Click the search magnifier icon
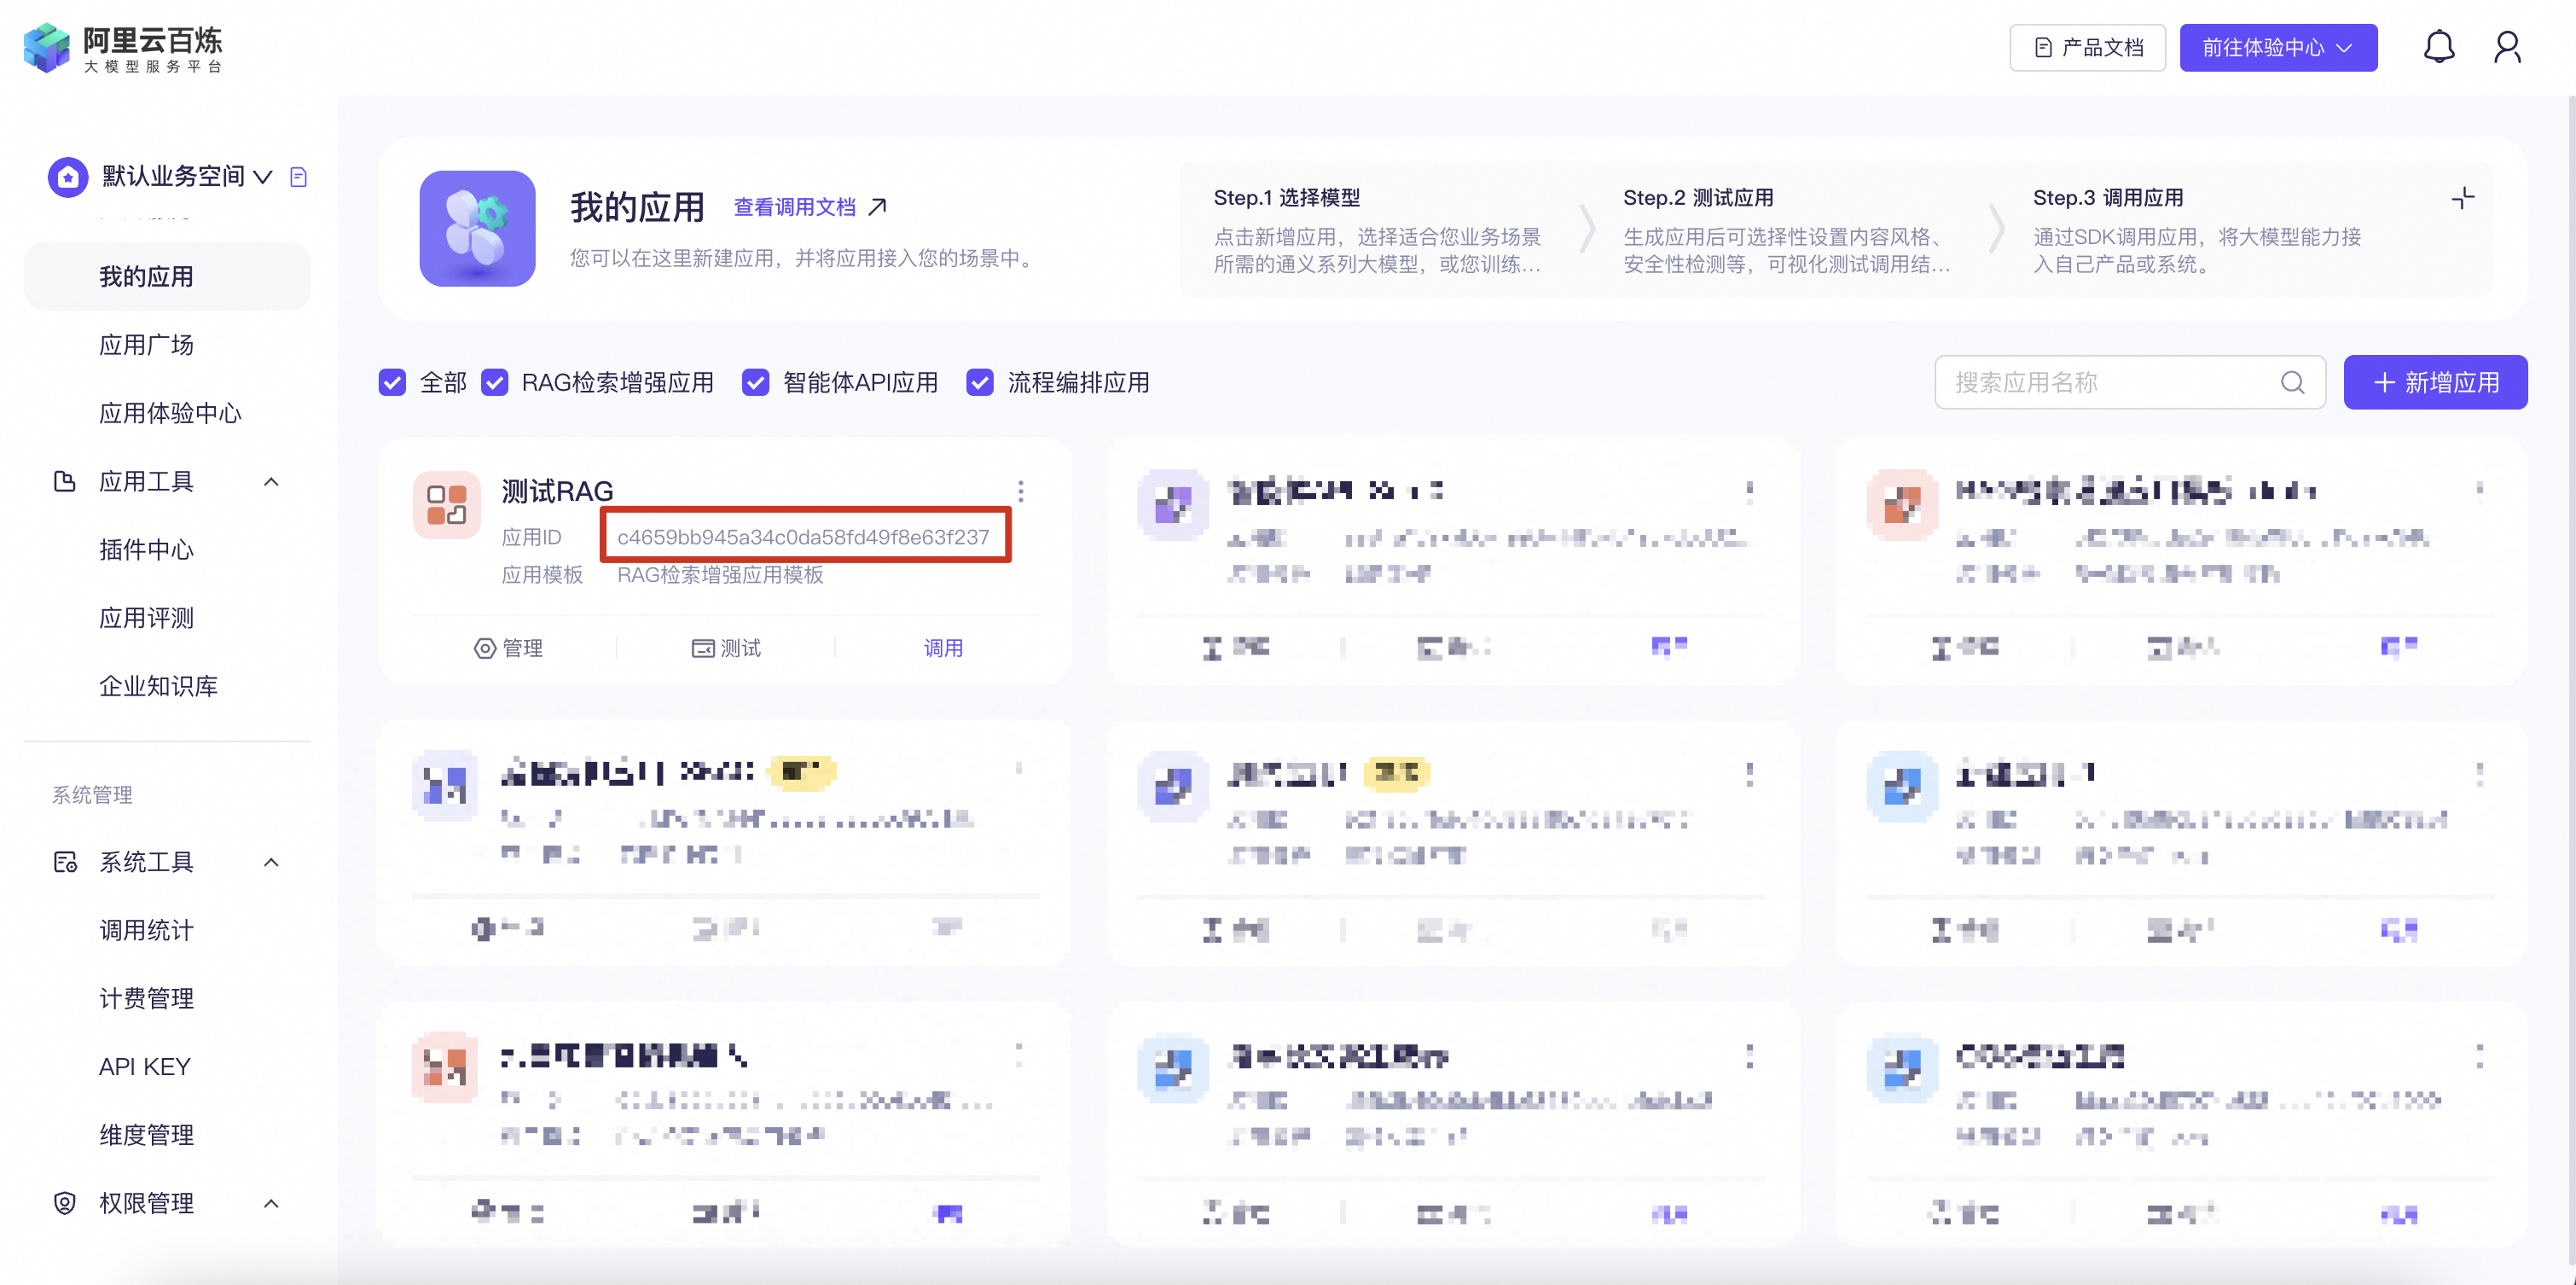This screenshot has height=1285, width=2576. point(2292,382)
